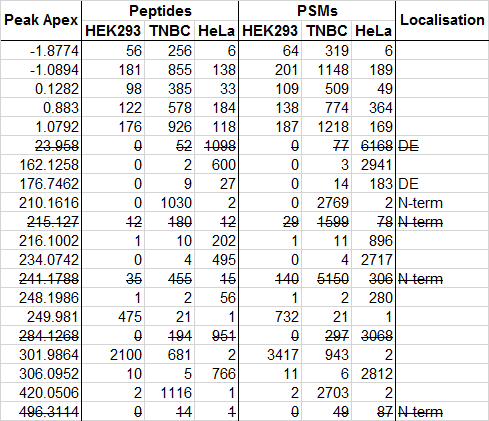This screenshot has width=489, height=421.
Task: Select the 'Peptides' merged header cell
Action: (160, 11)
